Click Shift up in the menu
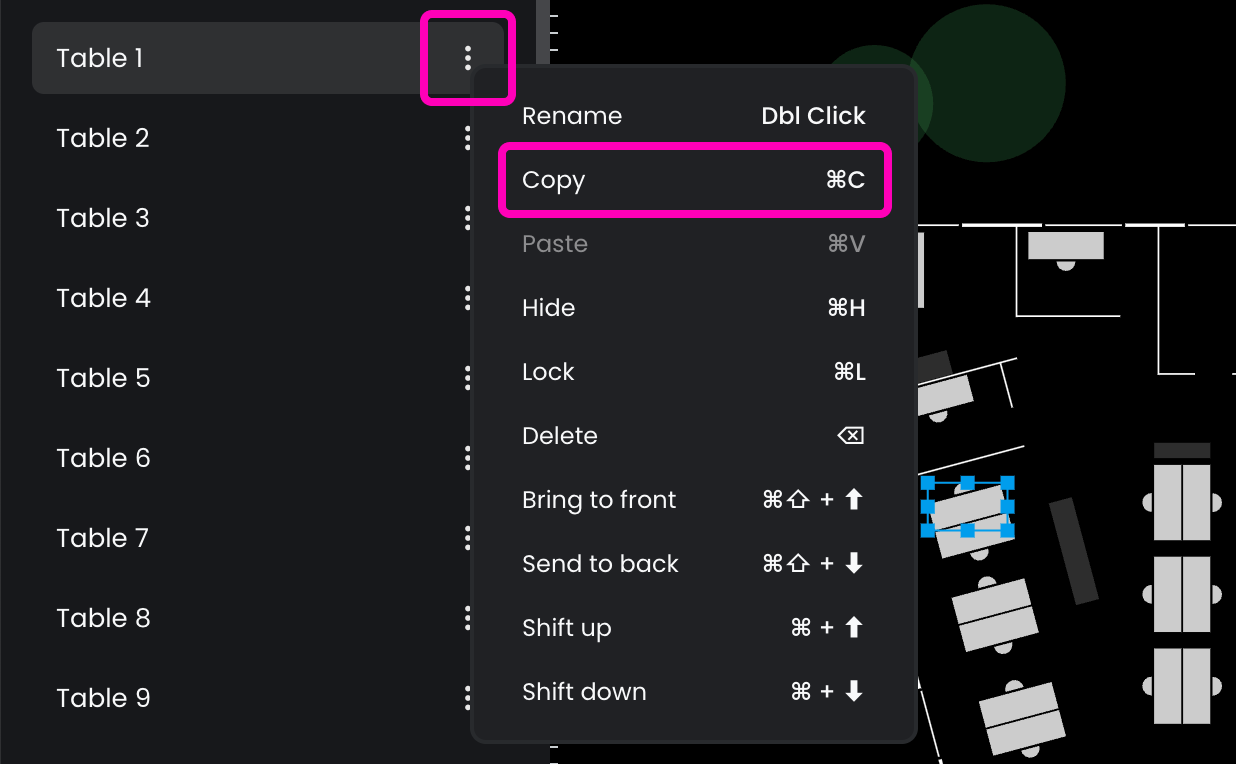This screenshot has width=1236, height=764. [x=694, y=628]
